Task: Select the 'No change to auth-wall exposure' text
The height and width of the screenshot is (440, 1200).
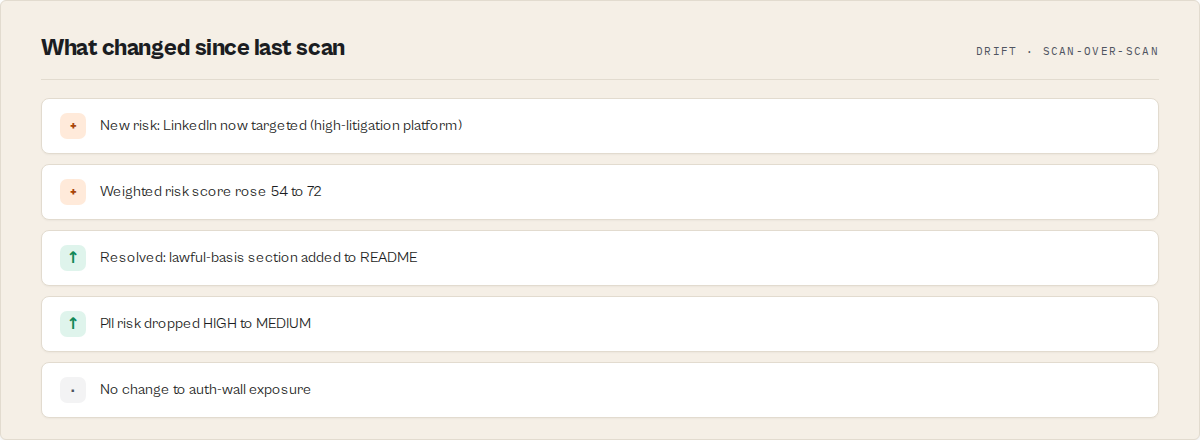Action: point(205,390)
